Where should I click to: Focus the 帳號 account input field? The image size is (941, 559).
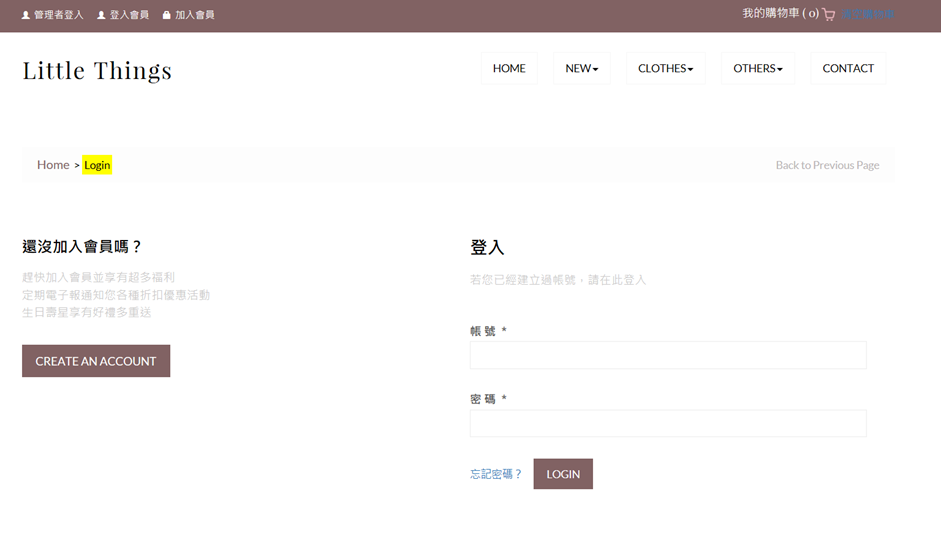(x=668, y=355)
